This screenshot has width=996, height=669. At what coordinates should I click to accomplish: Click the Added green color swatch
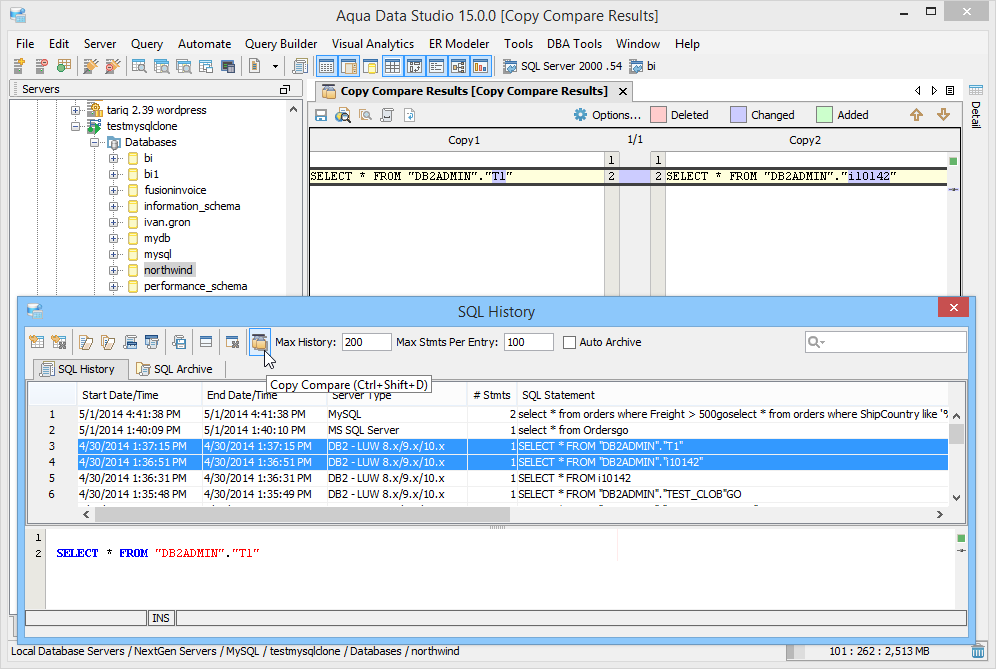[x=824, y=115]
